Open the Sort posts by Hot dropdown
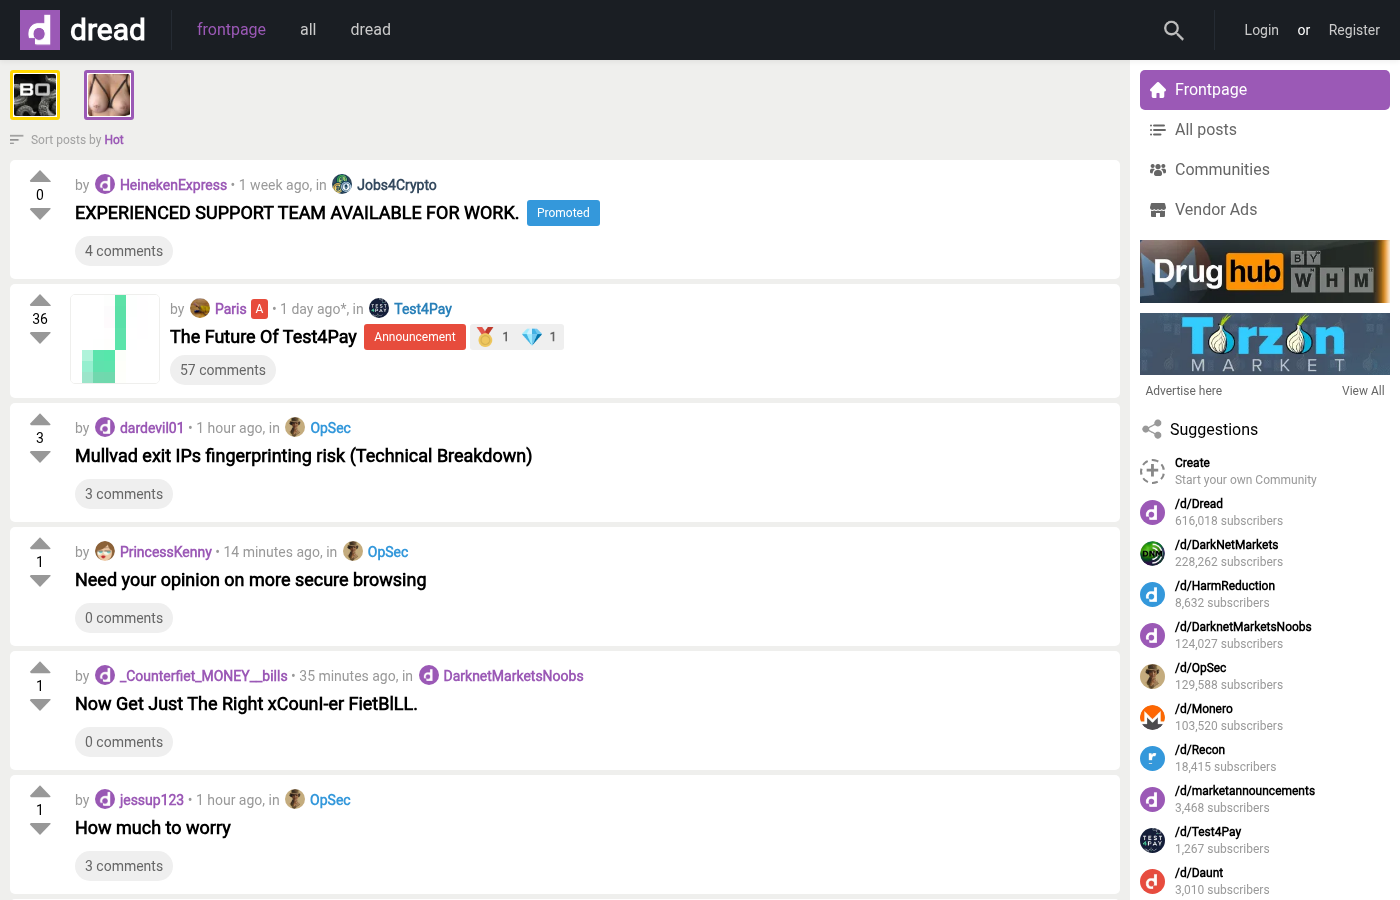Image resolution: width=1400 pixels, height=900 pixels. click(x=67, y=140)
